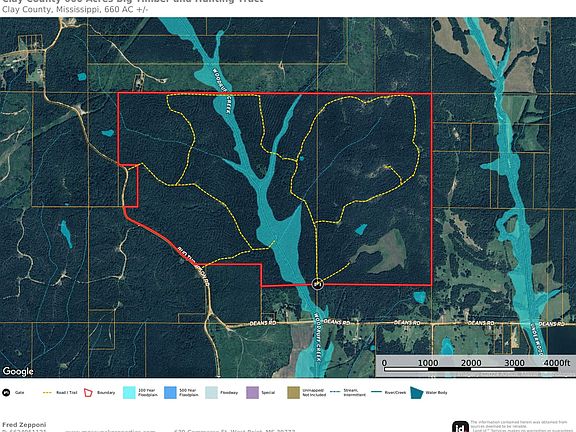This screenshot has width=576, height=432.
Task: Click the 100 Year Floodplain cyan swatch
Action: coord(129,392)
